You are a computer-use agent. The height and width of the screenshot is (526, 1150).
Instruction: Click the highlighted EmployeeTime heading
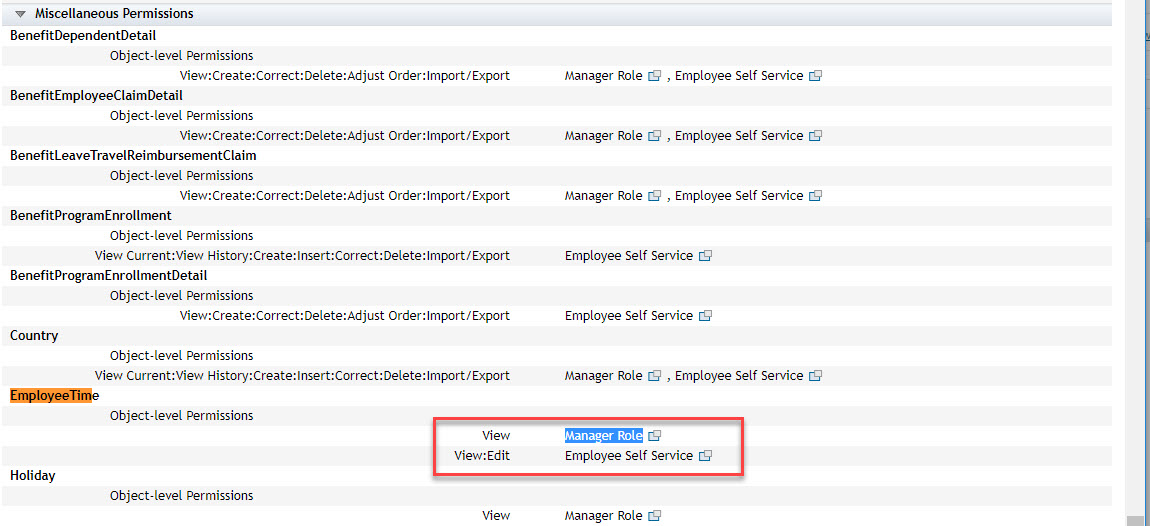point(54,395)
